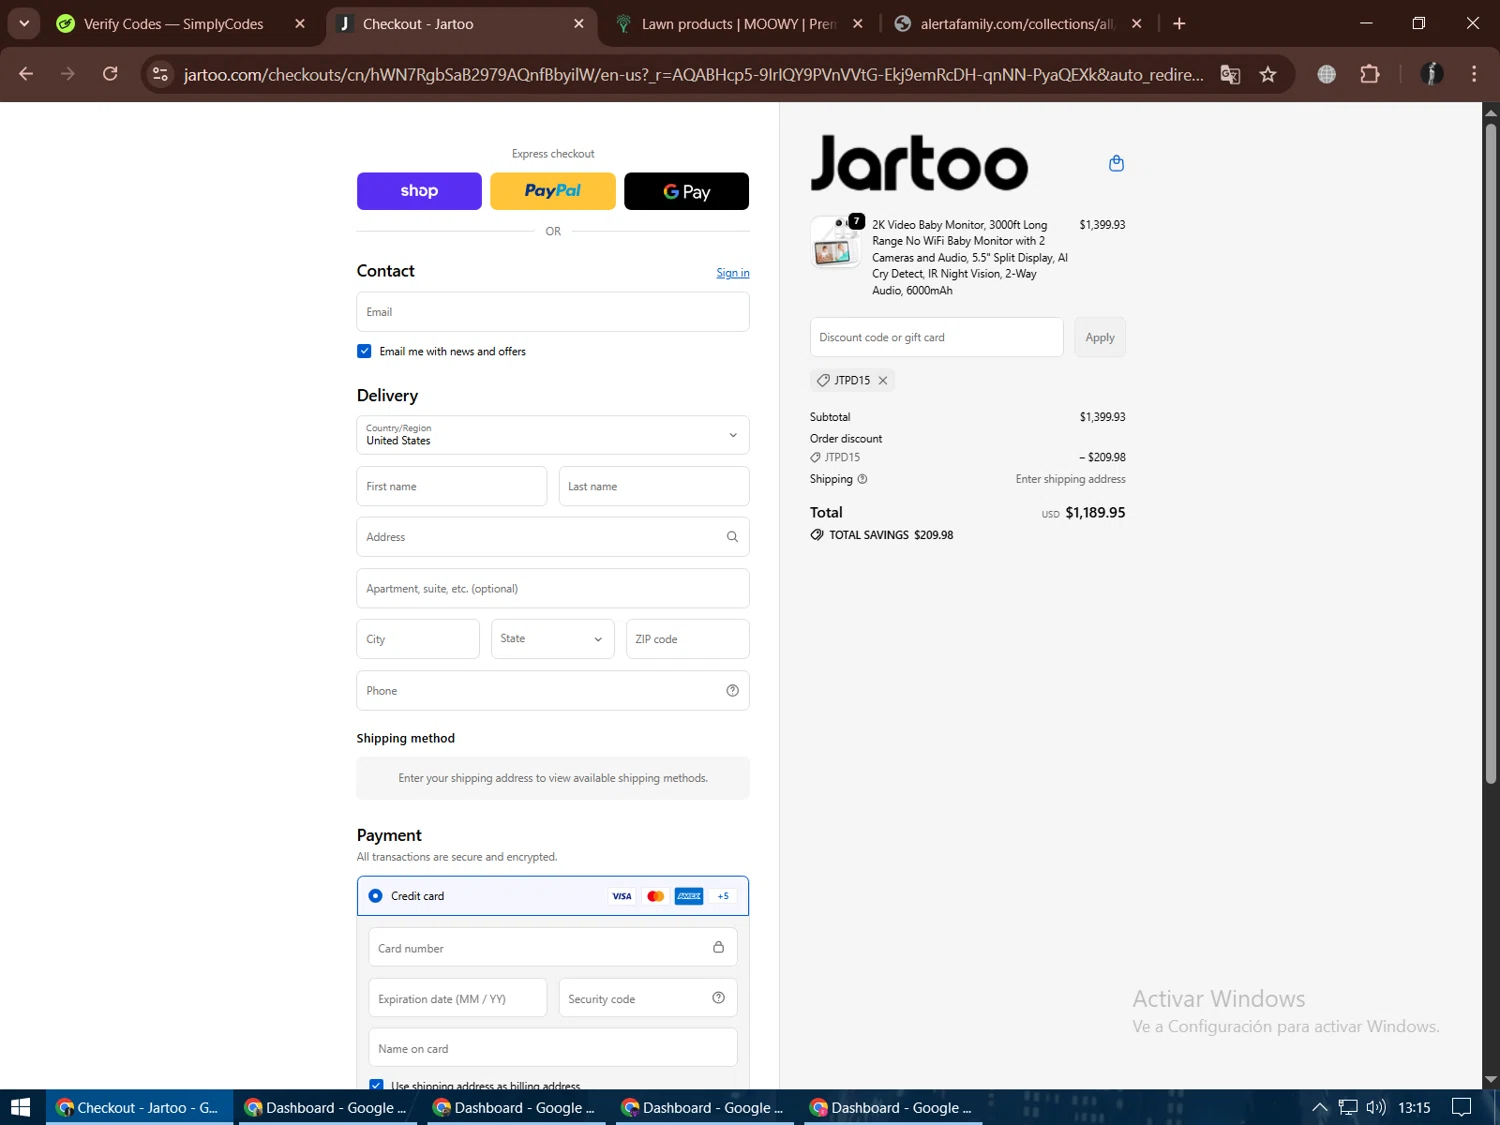Click the browser address bar URL
The image size is (1500, 1125).
click(693, 74)
